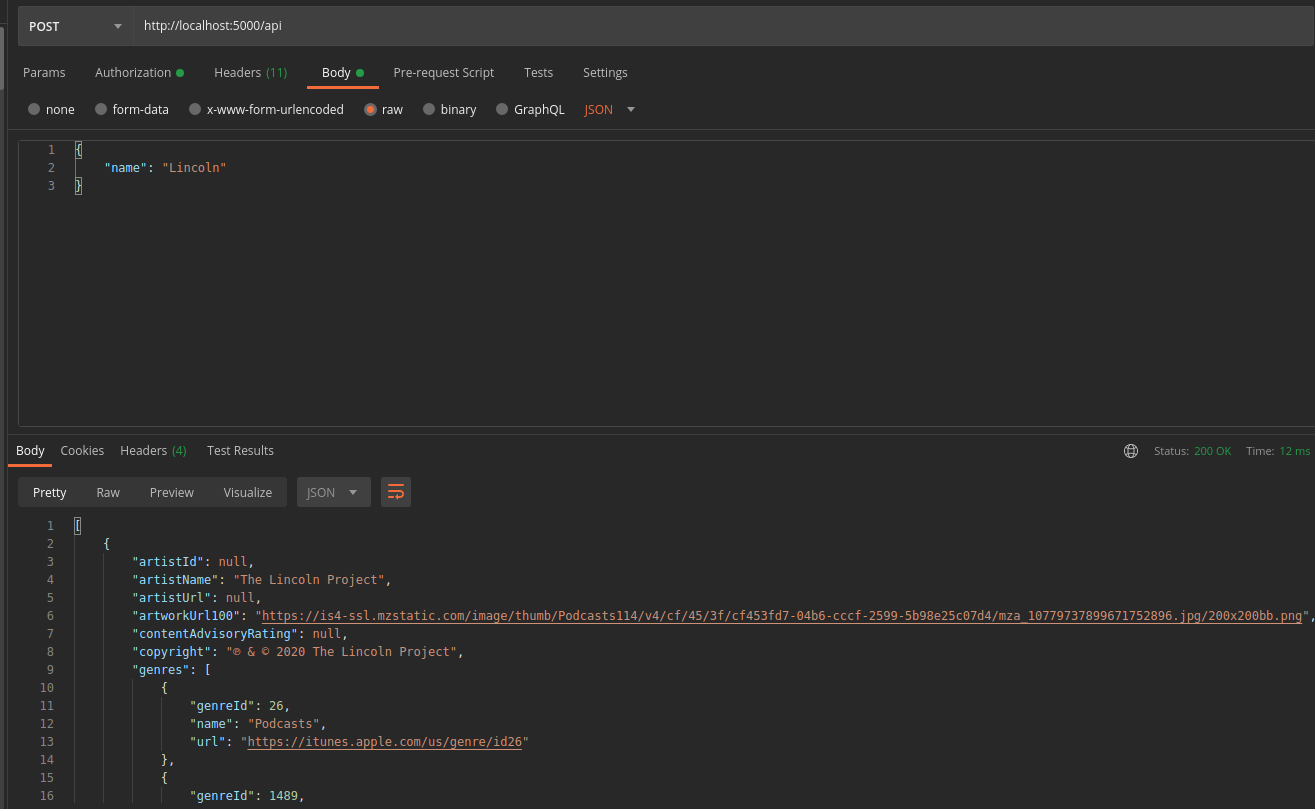Click the opening brace on request line 1

tap(78, 149)
